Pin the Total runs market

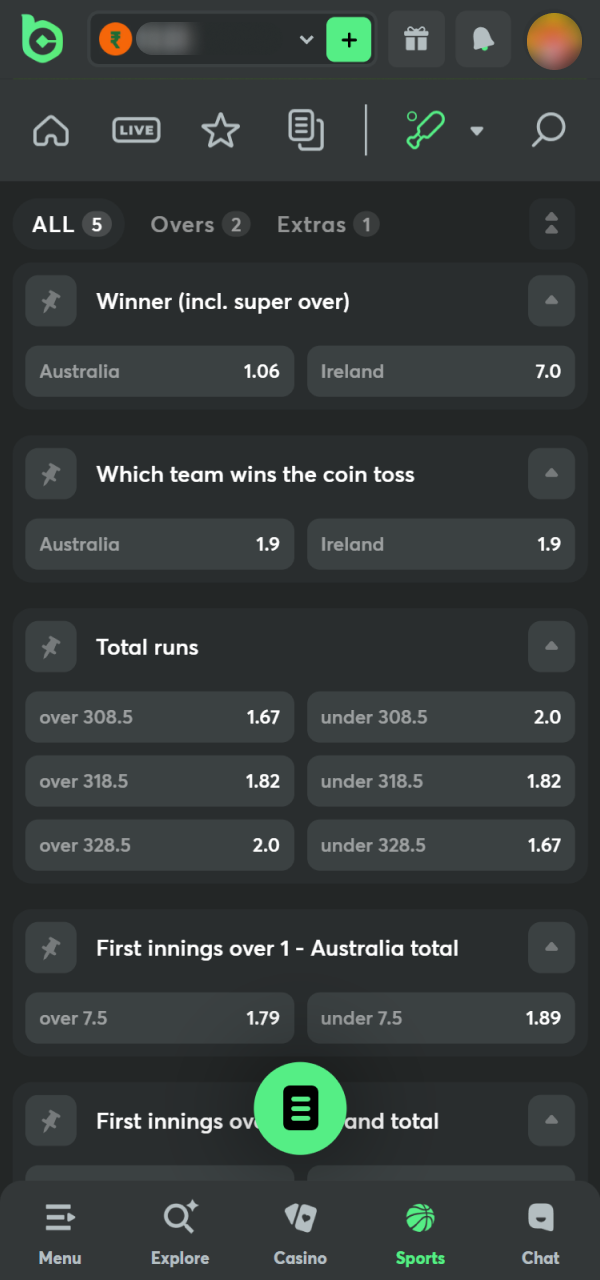pos(51,647)
